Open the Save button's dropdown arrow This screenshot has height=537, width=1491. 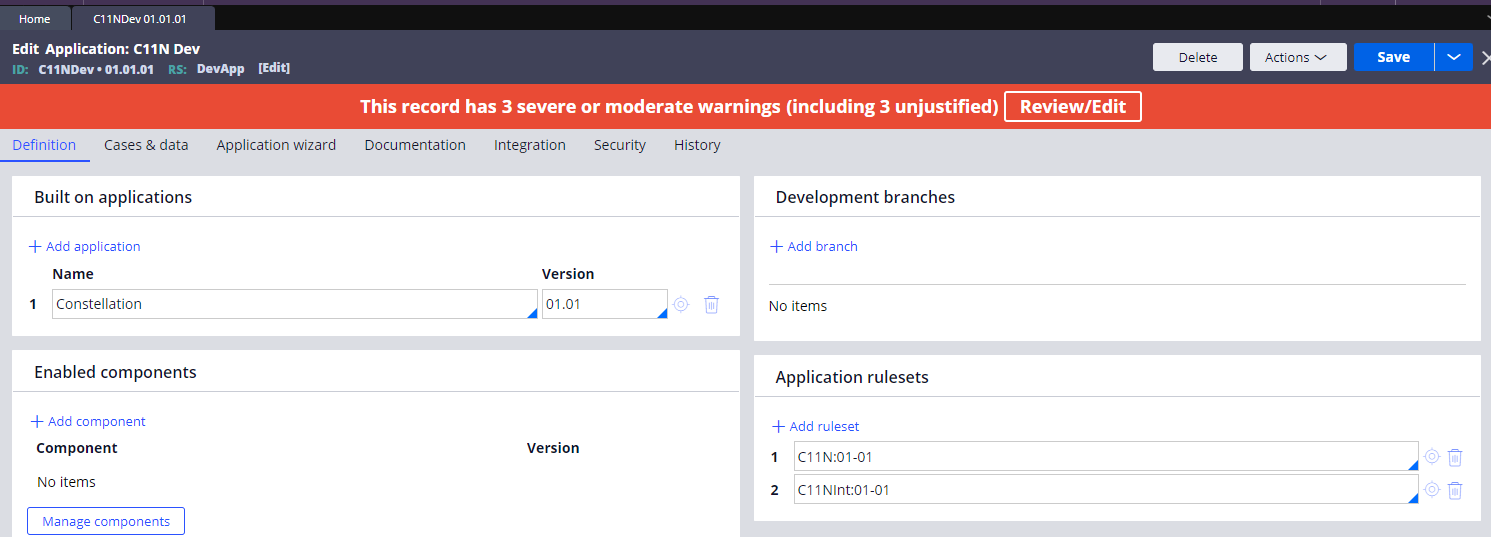1453,57
